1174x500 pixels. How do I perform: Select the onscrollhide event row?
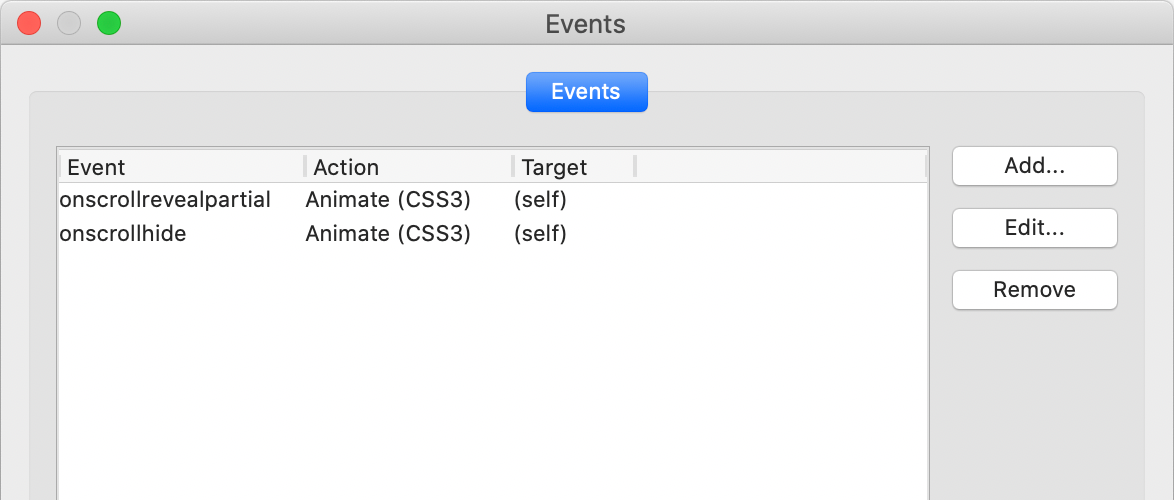123,234
